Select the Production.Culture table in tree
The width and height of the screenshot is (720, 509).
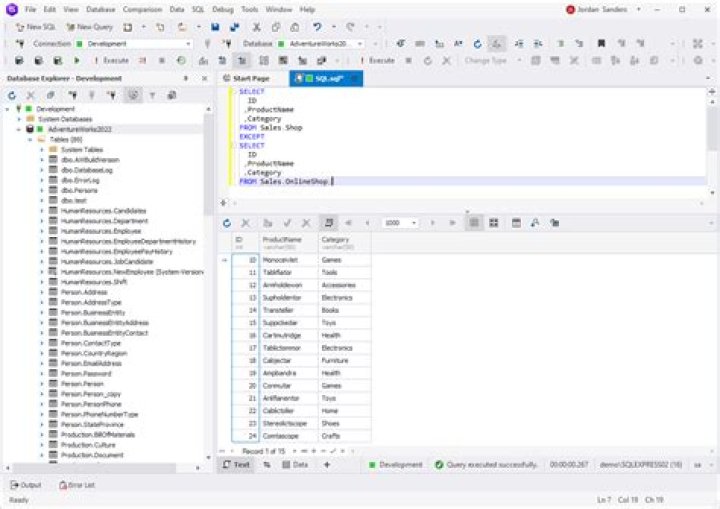(x=88, y=445)
